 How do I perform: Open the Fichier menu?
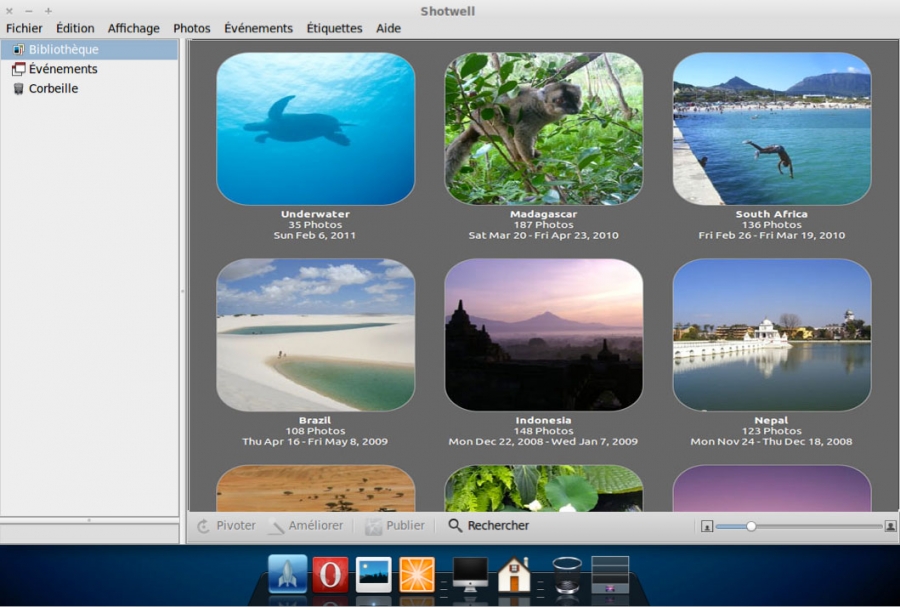click(24, 28)
